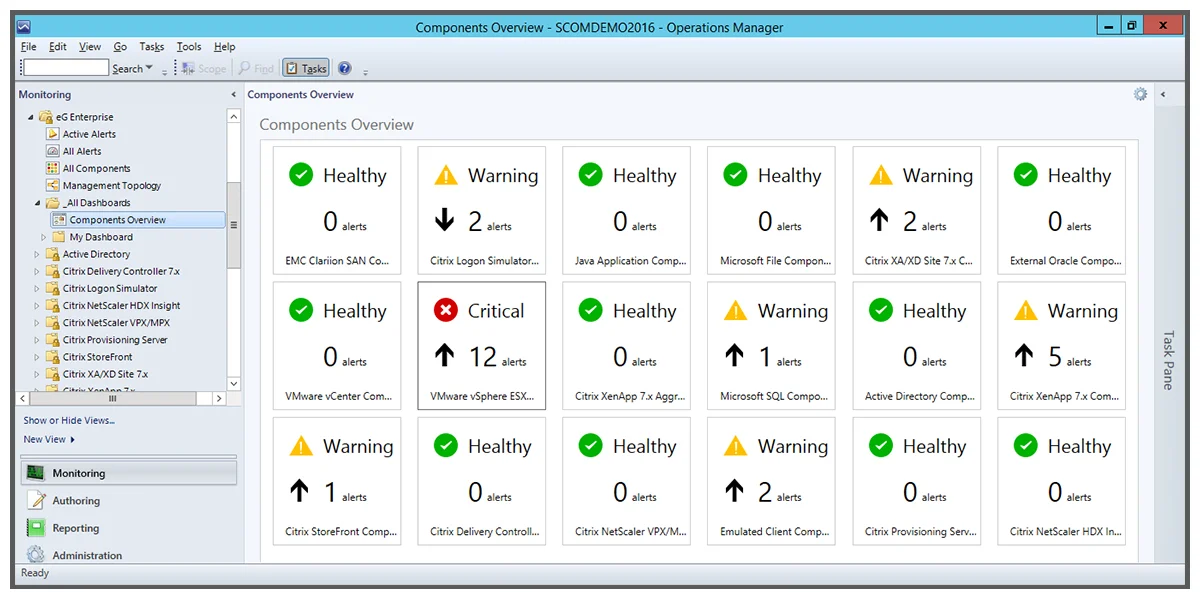Viewport: 1200px width, 599px height.
Task: Expand the My Dashboard folder node
Action: [x=44, y=237]
